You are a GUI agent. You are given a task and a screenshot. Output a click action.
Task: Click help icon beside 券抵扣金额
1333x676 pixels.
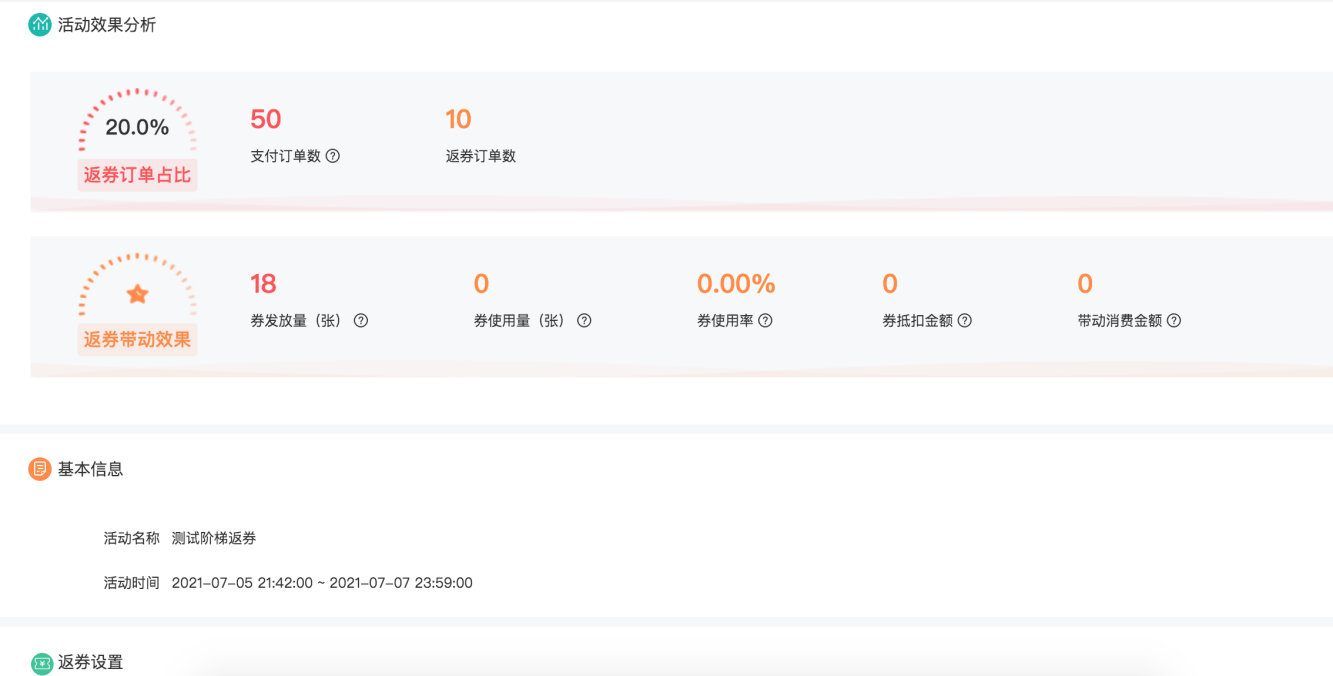[965, 321]
